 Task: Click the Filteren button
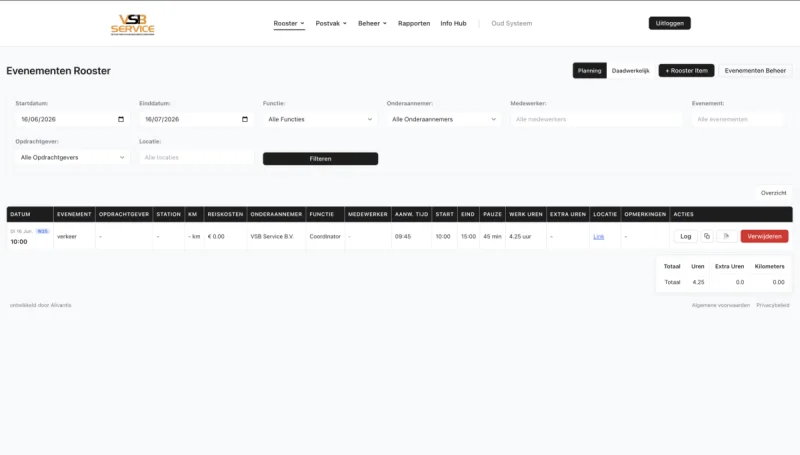click(320, 159)
